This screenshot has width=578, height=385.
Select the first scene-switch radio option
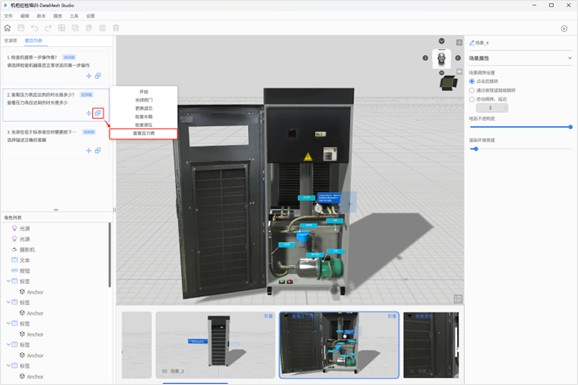(472, 81)
